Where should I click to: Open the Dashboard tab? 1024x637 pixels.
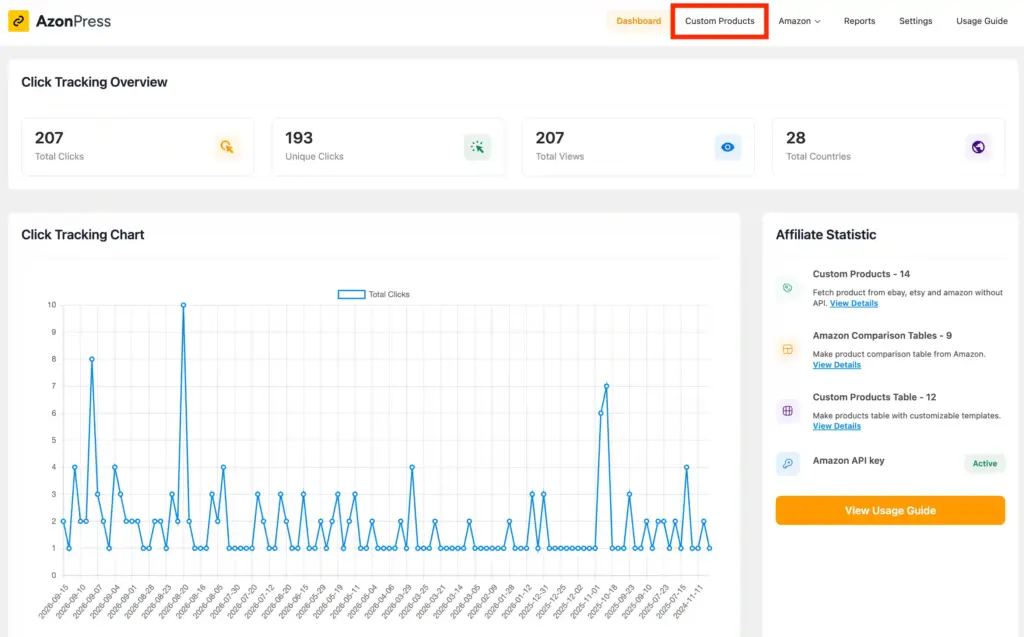[639, 21]
